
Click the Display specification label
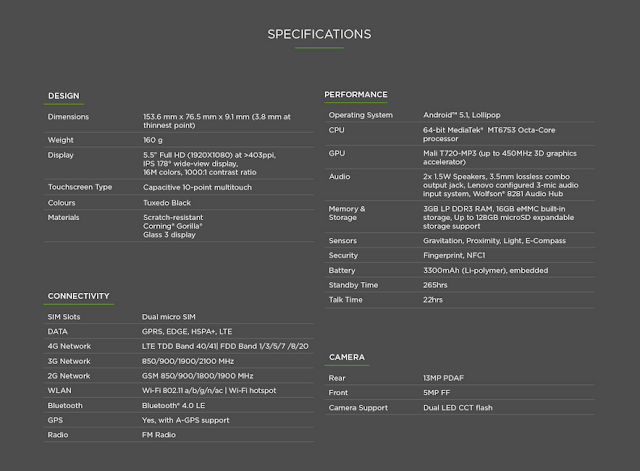(60, 155)
